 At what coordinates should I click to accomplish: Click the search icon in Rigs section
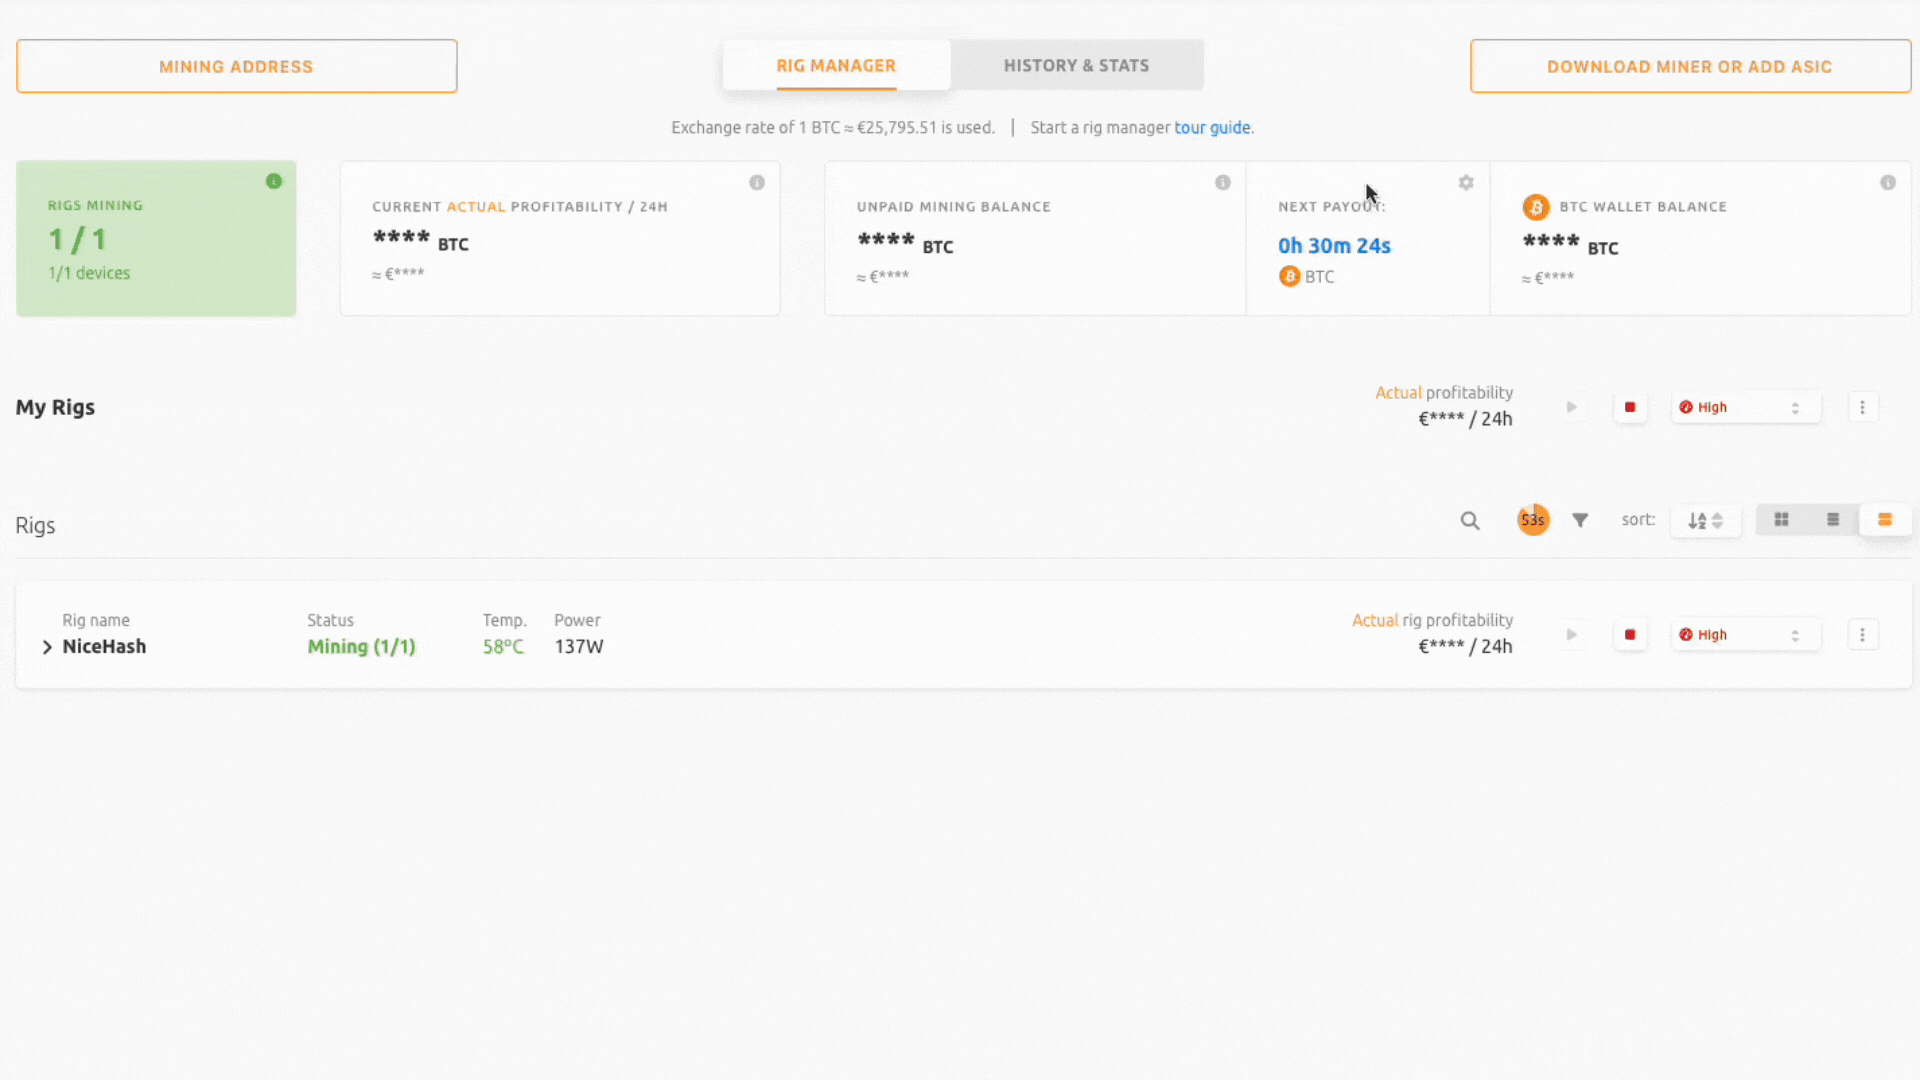(x=1469, y=520)
